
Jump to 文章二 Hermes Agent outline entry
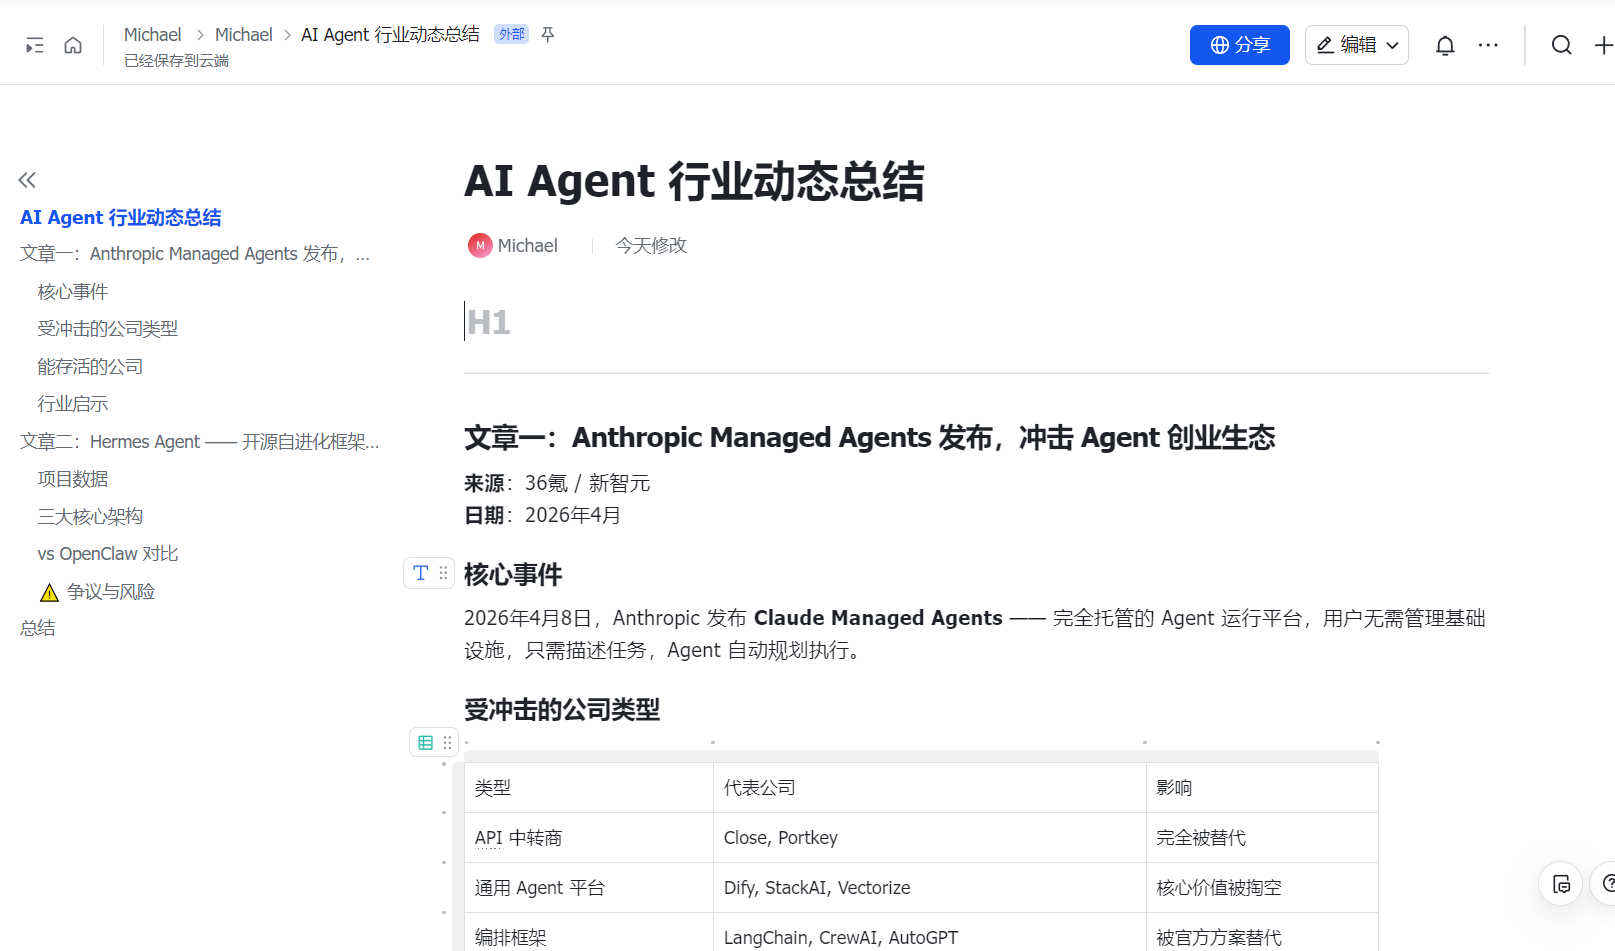click(x=200, y=442)
